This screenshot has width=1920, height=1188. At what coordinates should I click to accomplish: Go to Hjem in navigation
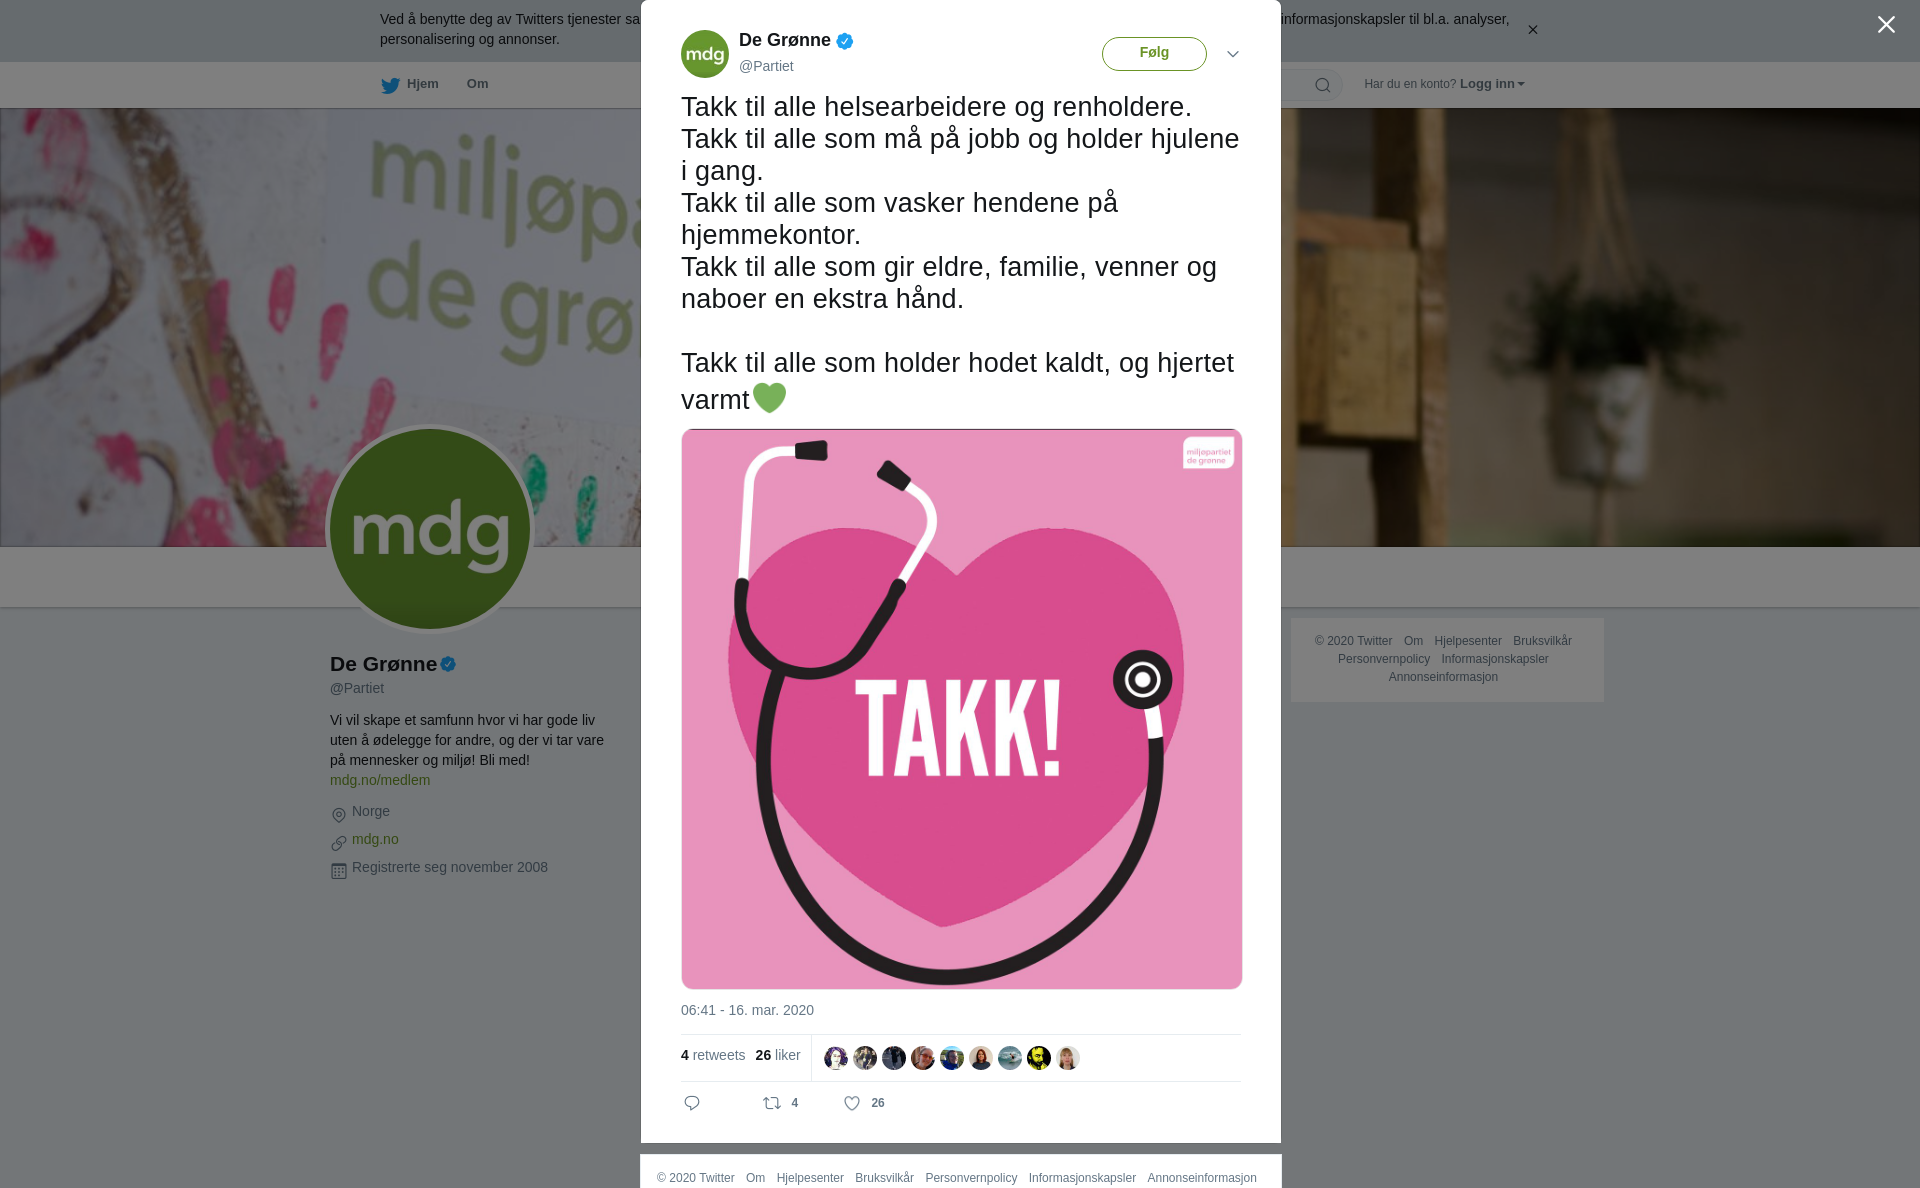(x=422, y=84)
